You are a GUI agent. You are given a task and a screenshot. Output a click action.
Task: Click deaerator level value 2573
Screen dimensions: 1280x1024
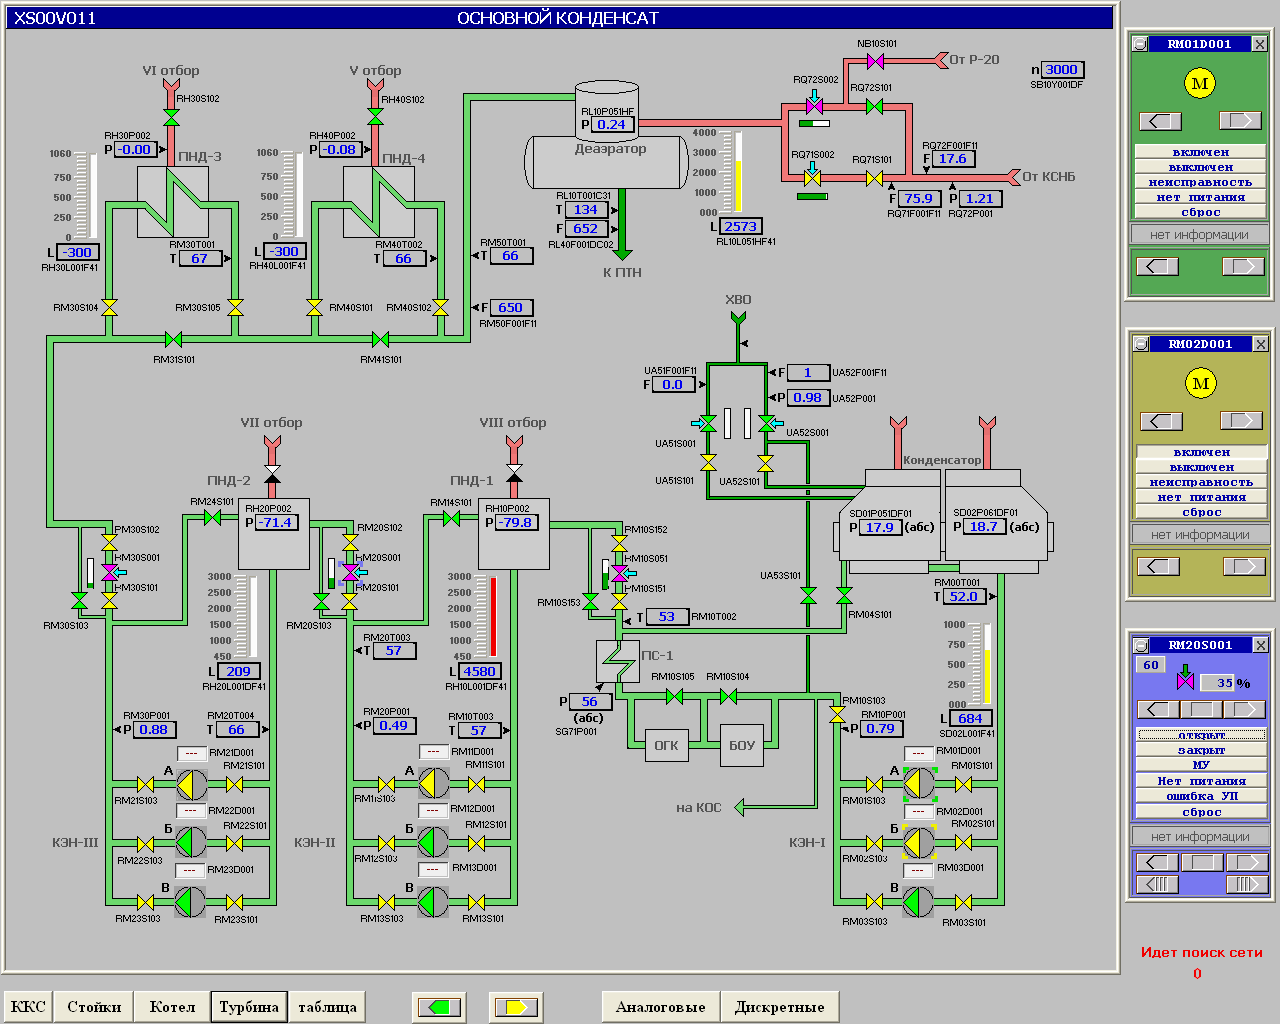741,227
